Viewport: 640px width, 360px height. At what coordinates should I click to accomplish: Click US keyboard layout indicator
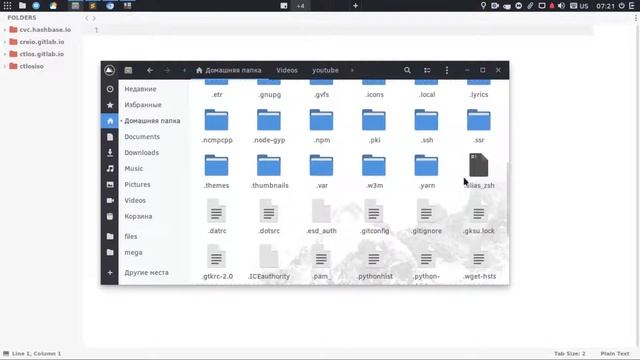click(579, 6)
